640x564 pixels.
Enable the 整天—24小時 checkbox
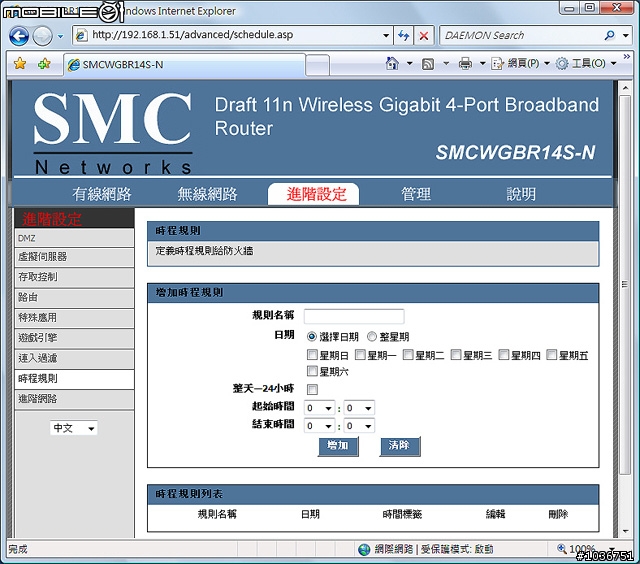313,389
